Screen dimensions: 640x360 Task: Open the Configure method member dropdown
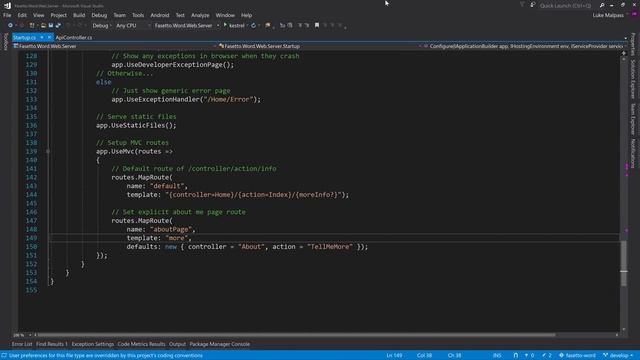tap(524, 46)
